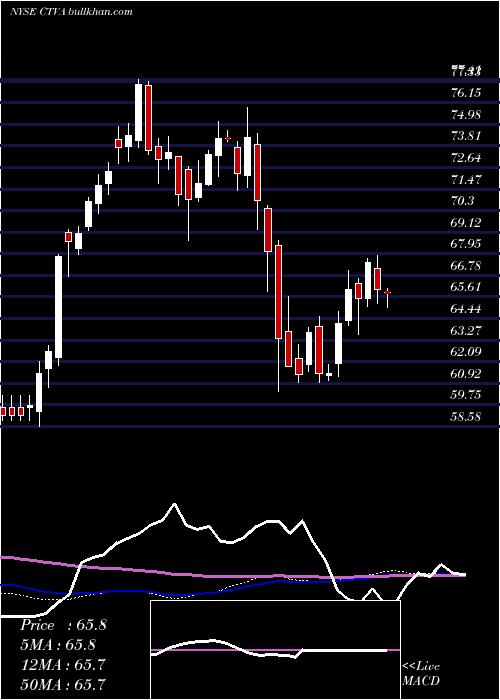
Task: Select the 58.58 price axis label
Action: tap(466, 417)
